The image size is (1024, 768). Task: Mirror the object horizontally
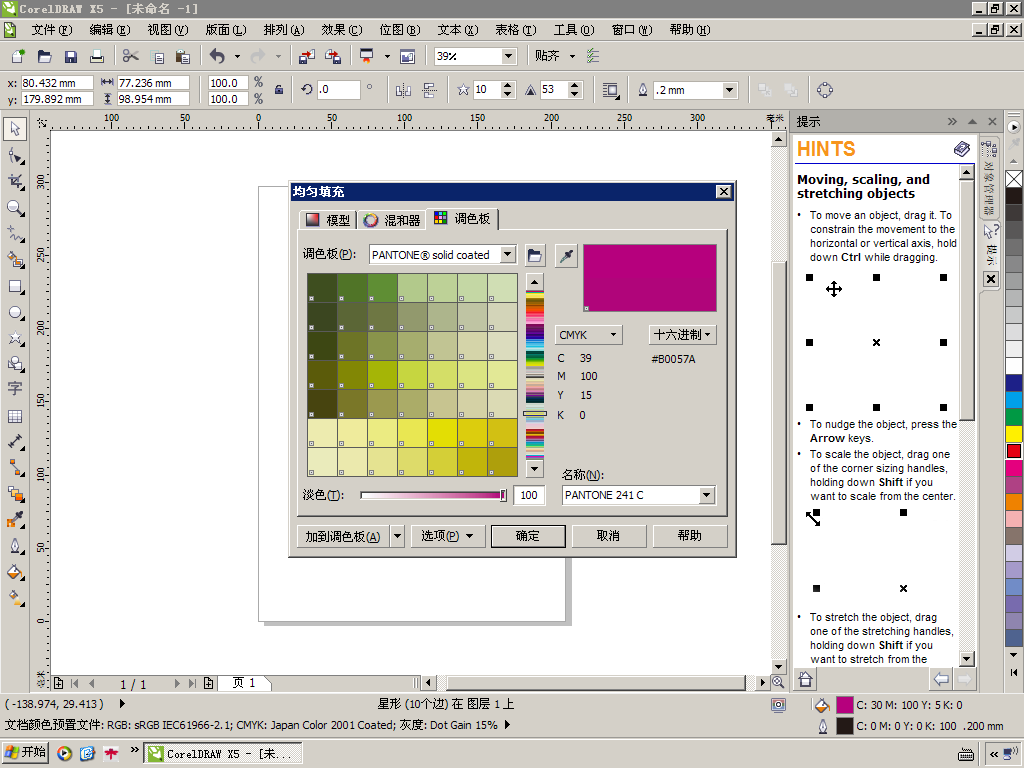(x=403, y=90)
